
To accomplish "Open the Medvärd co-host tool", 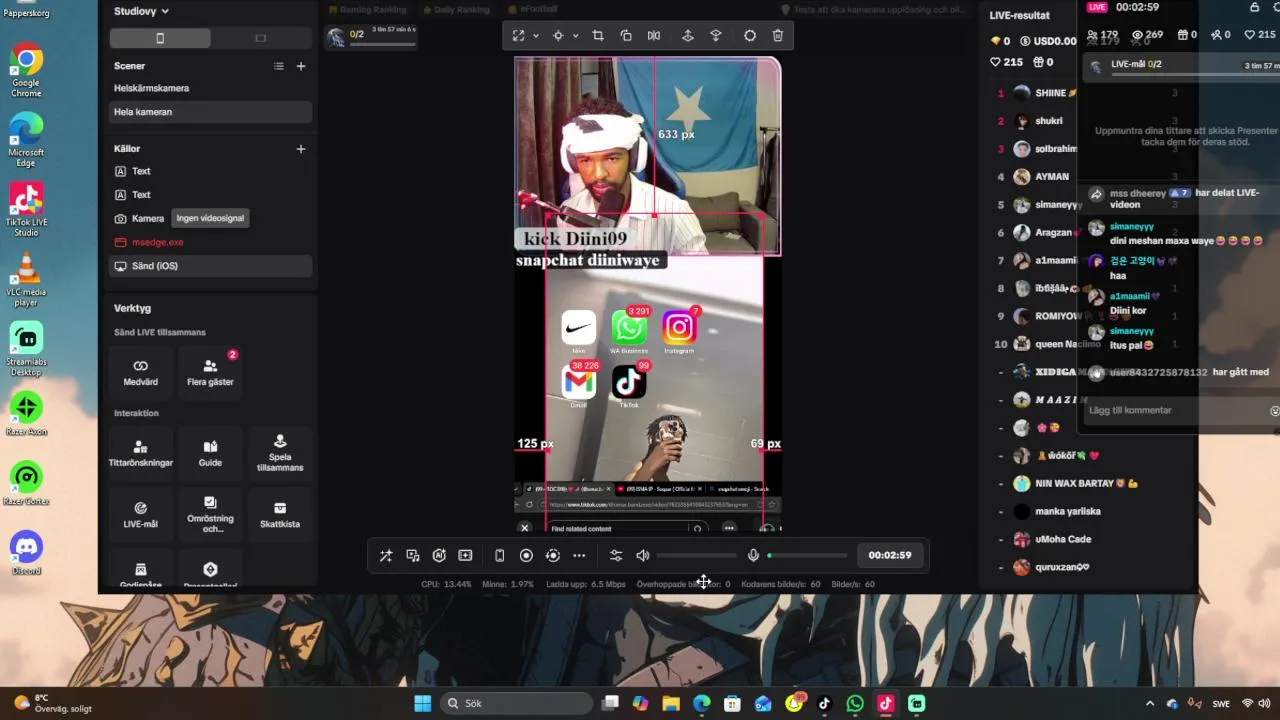I will tap(141, 372).
